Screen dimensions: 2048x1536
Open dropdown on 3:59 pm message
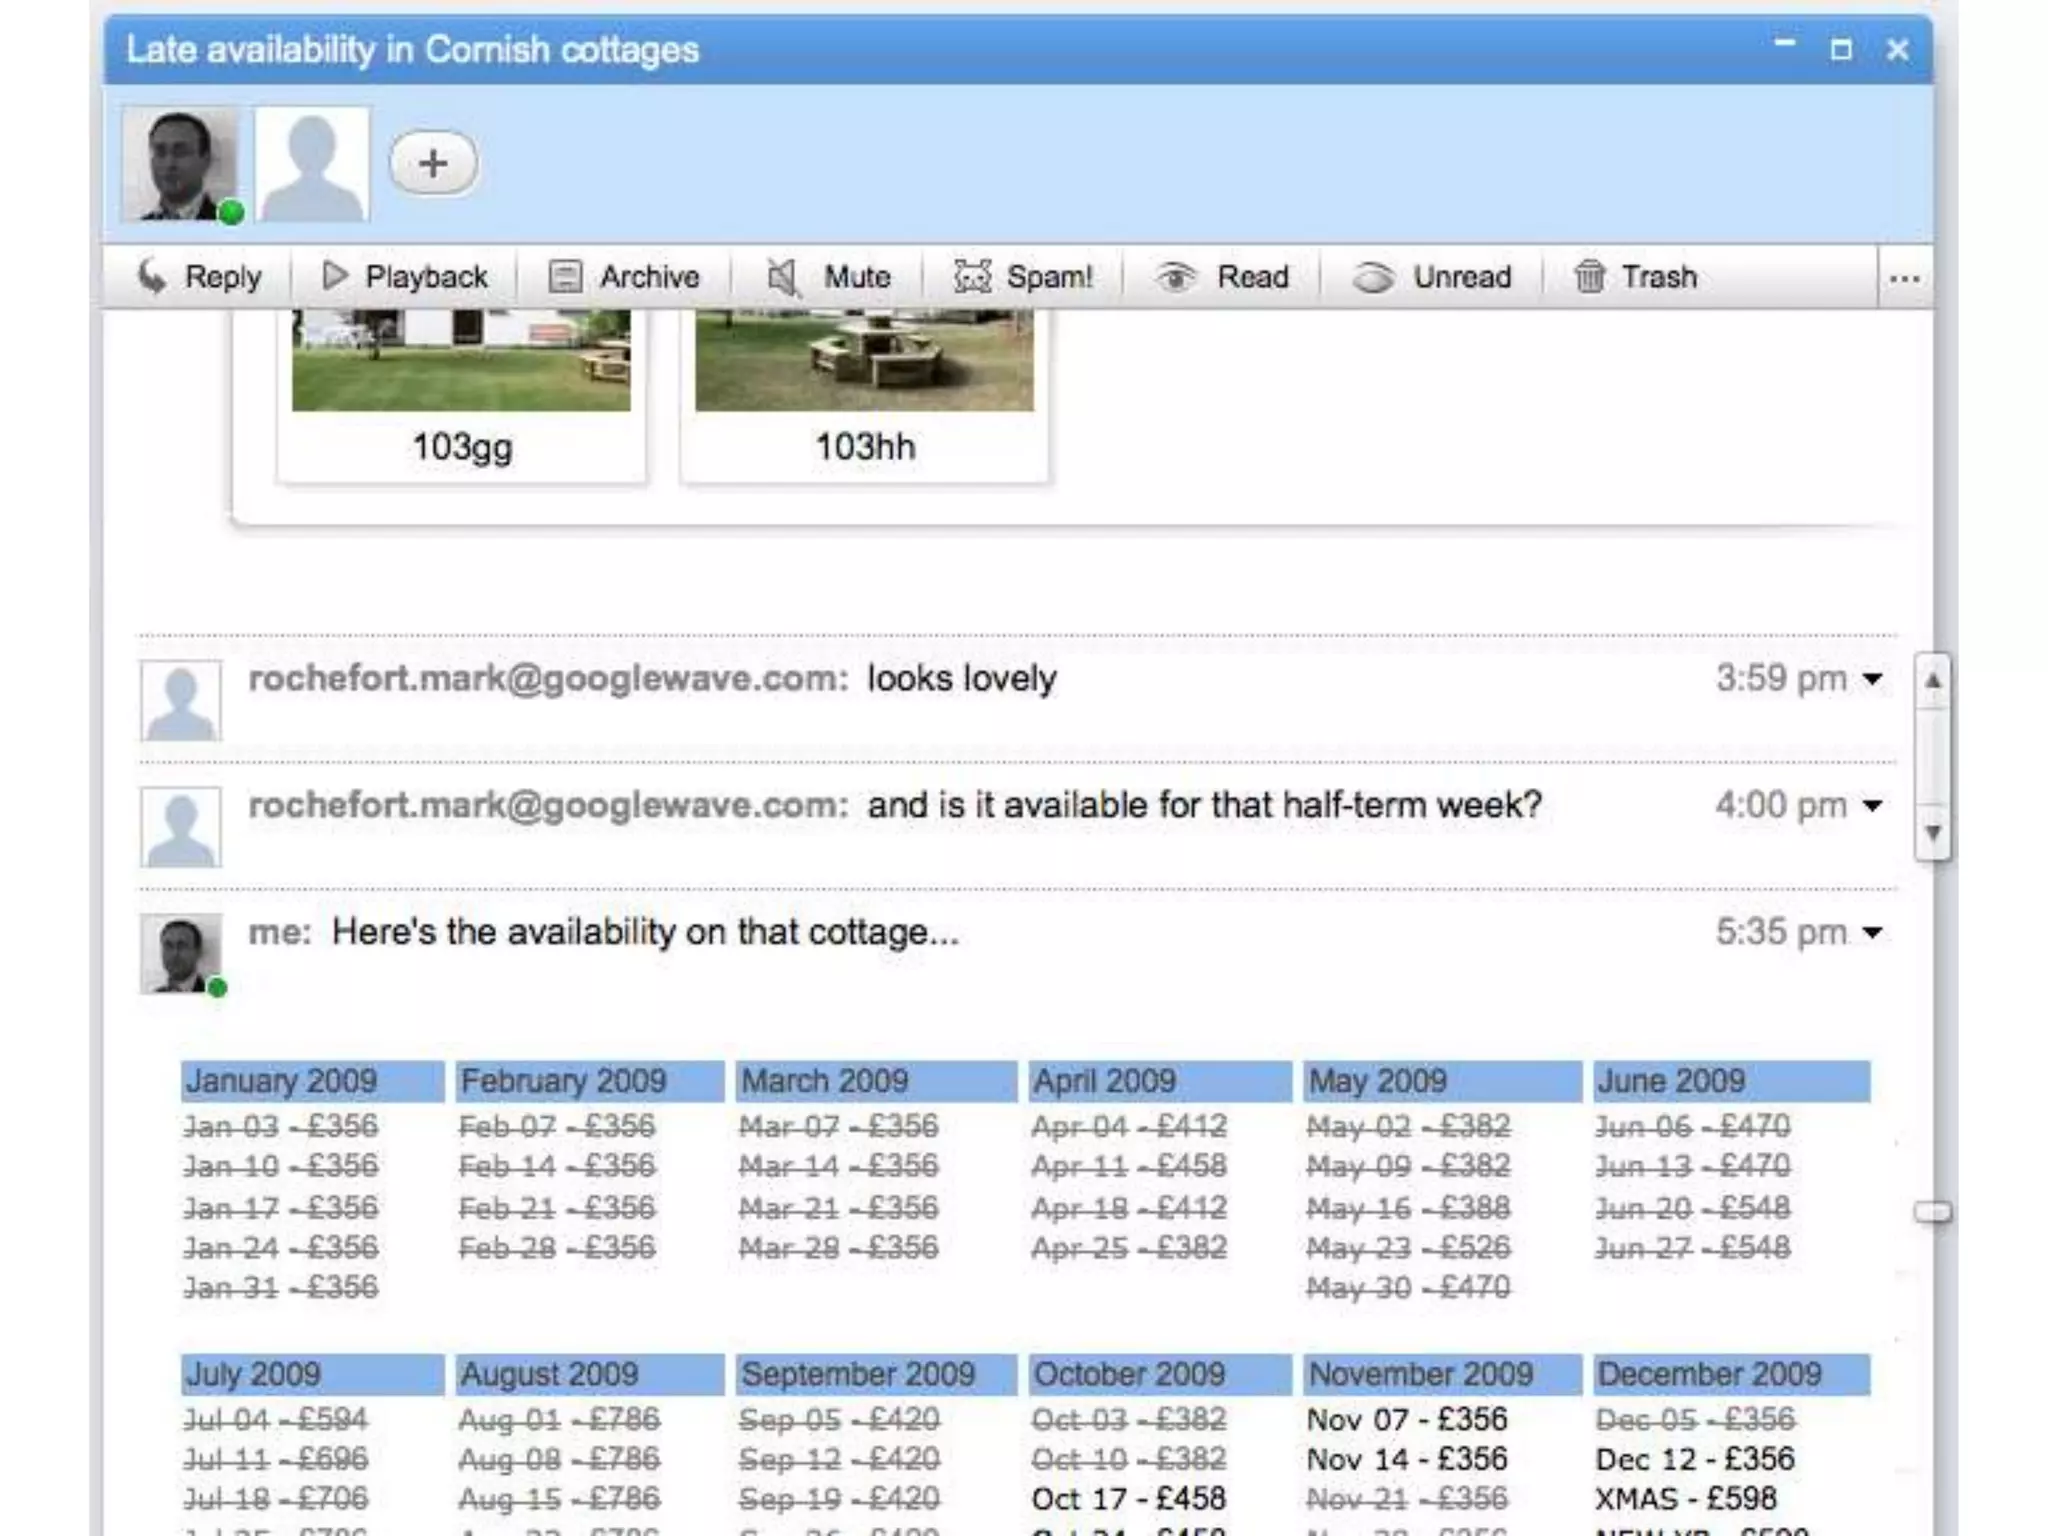pos(1872,680)
